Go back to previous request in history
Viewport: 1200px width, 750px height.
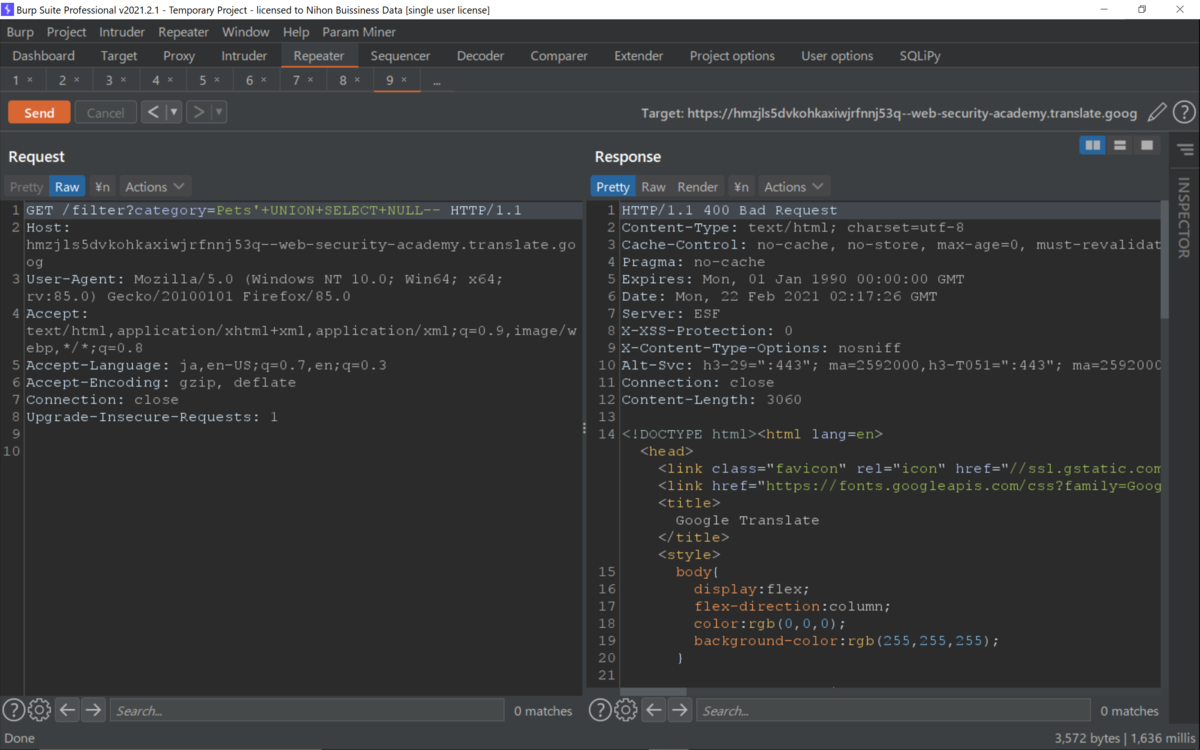tap(153, 112)
